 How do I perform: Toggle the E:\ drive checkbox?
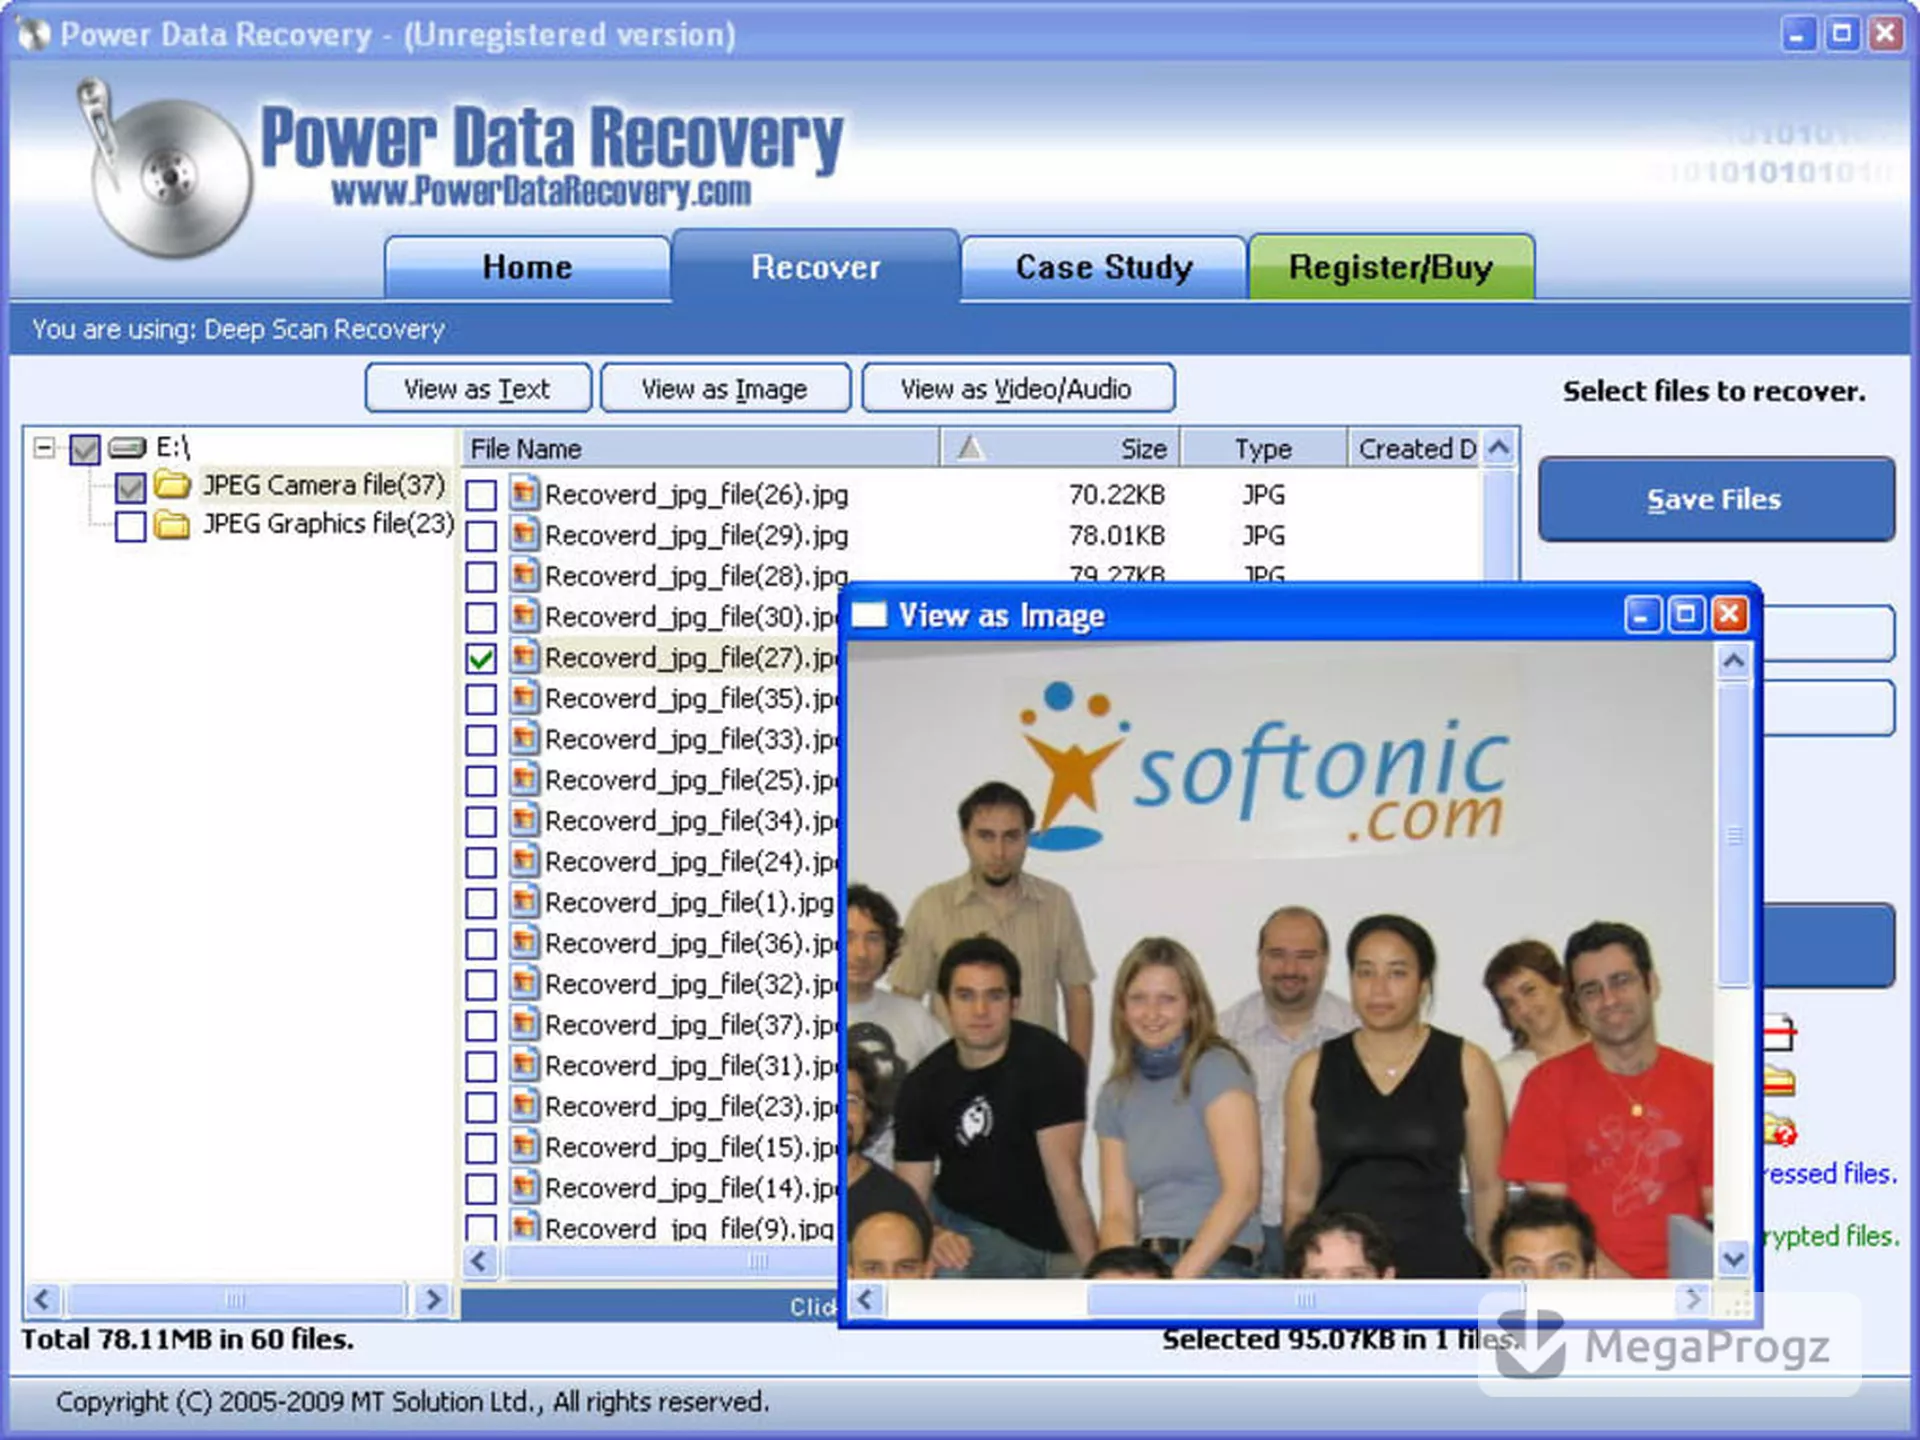85,449
